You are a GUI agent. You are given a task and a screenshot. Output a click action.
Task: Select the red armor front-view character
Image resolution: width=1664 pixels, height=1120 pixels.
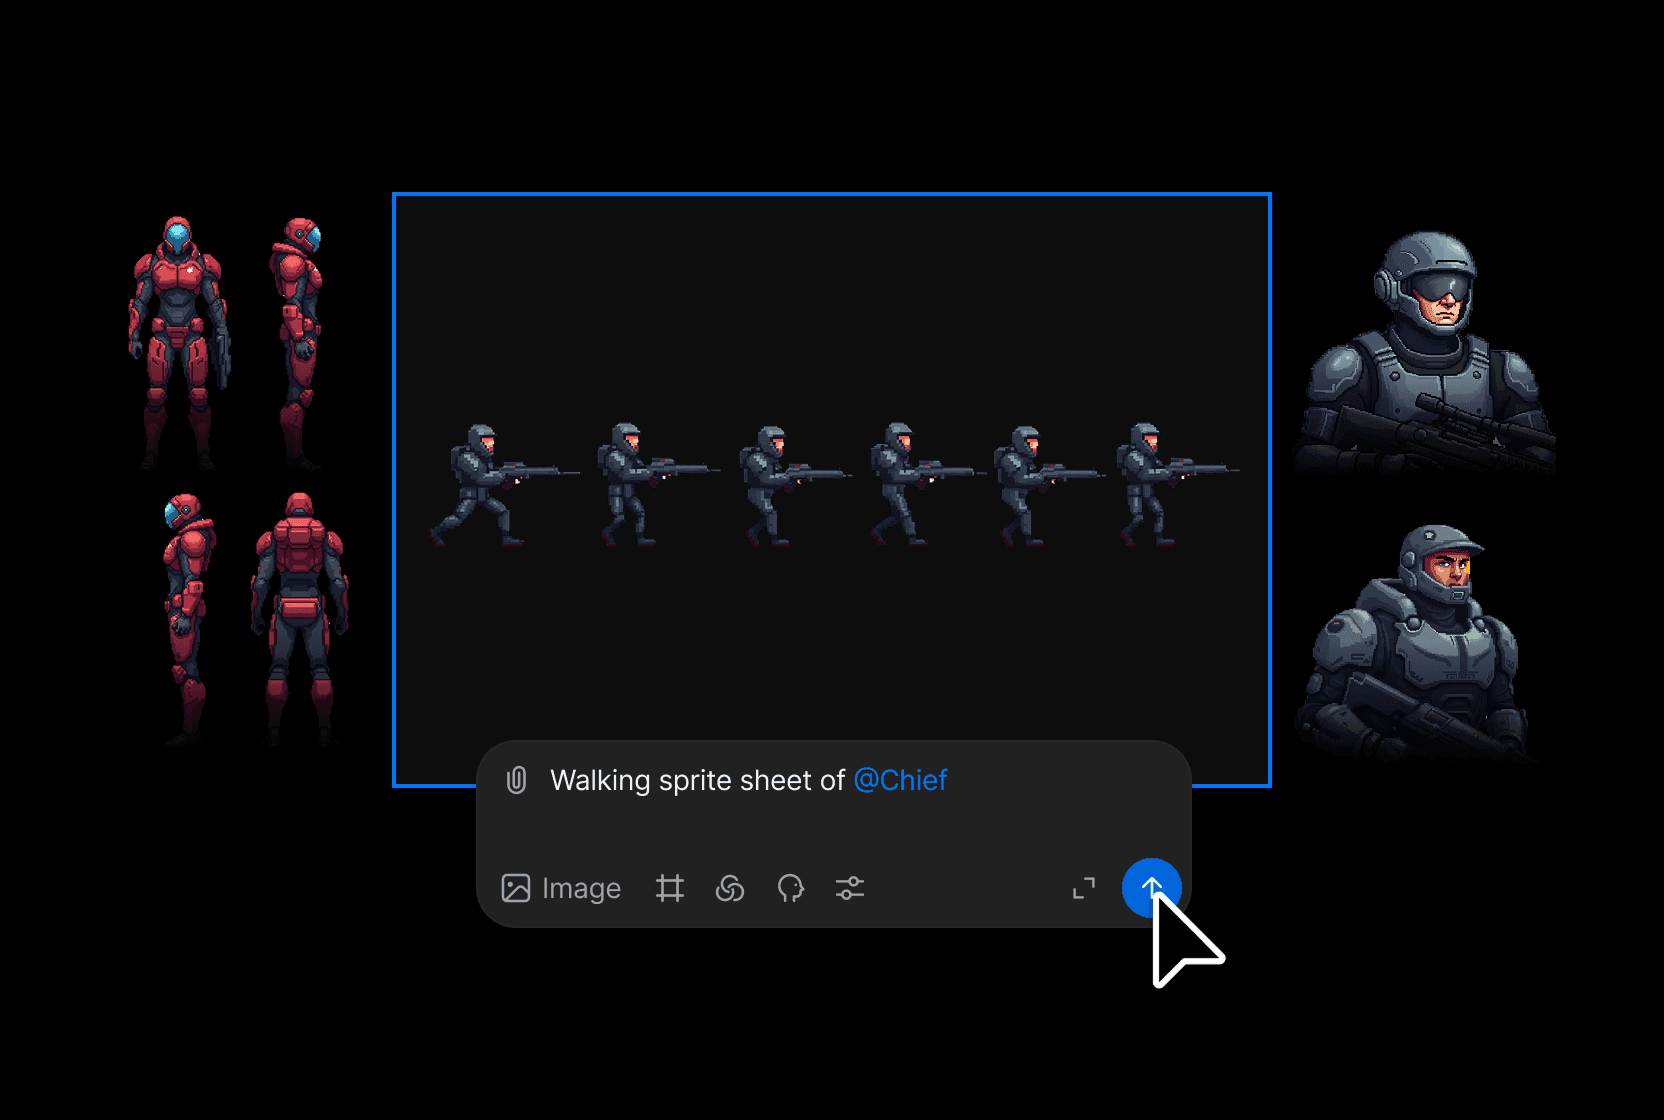[178, 340]
